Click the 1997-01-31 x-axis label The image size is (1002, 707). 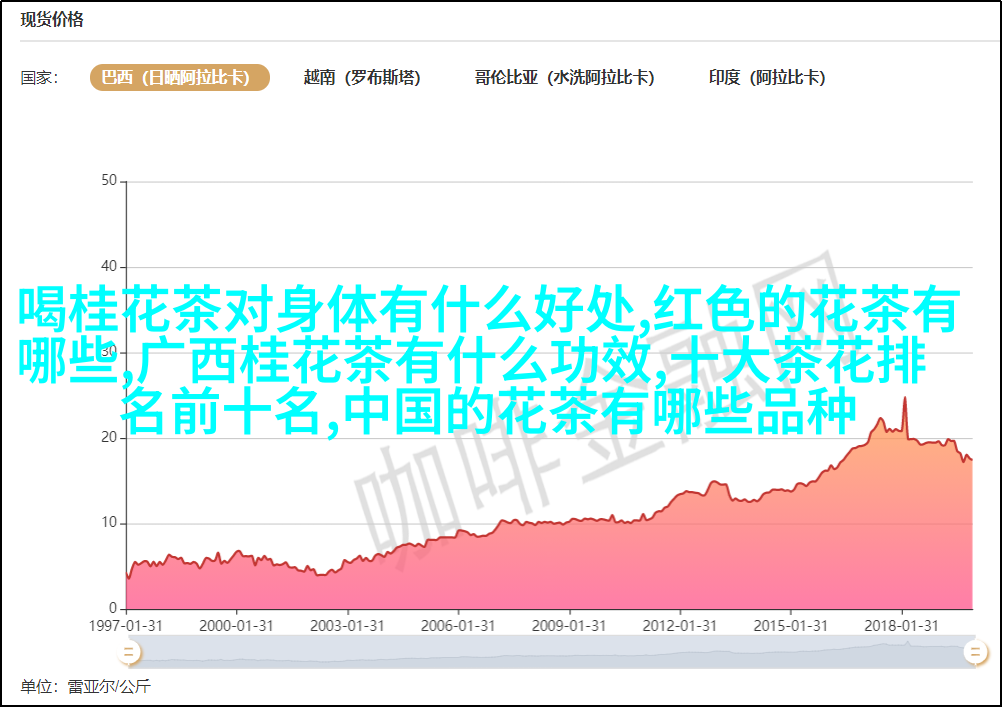(x=127, y=625)
